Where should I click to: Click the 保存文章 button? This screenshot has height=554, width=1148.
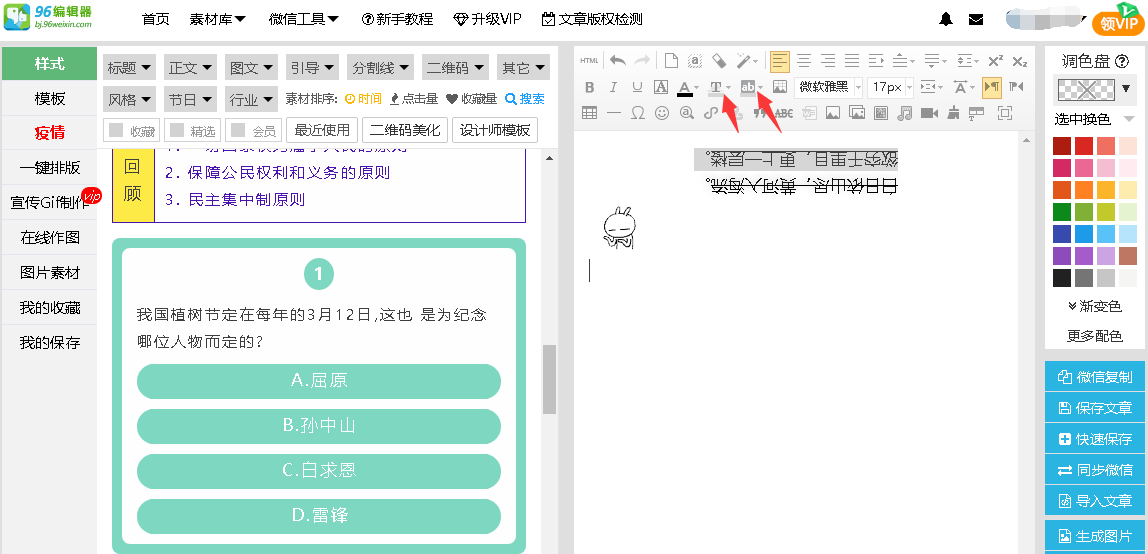(1095, 408)
